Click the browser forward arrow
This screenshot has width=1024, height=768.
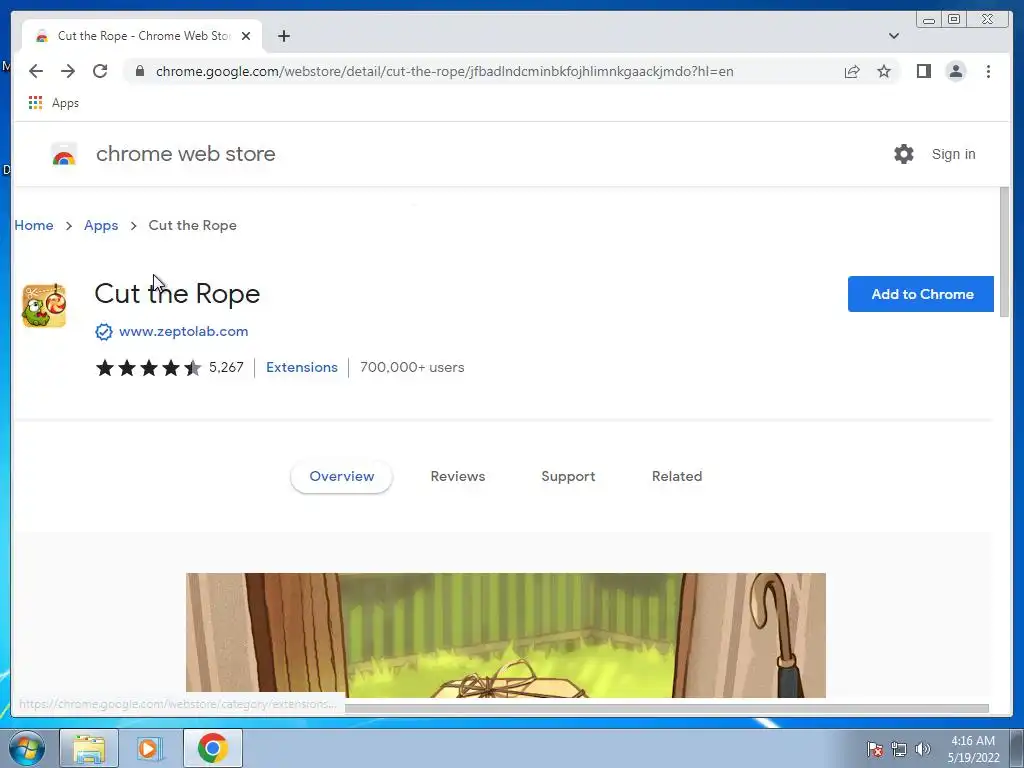(68, 71)
